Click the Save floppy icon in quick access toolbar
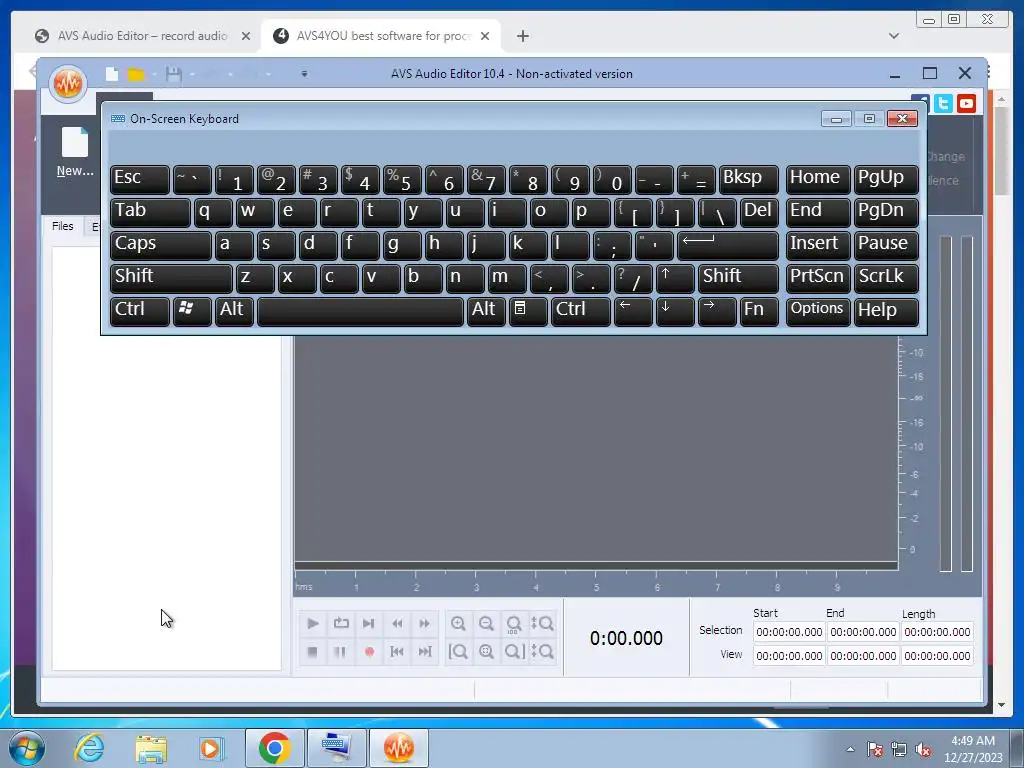 coord(174,74)
